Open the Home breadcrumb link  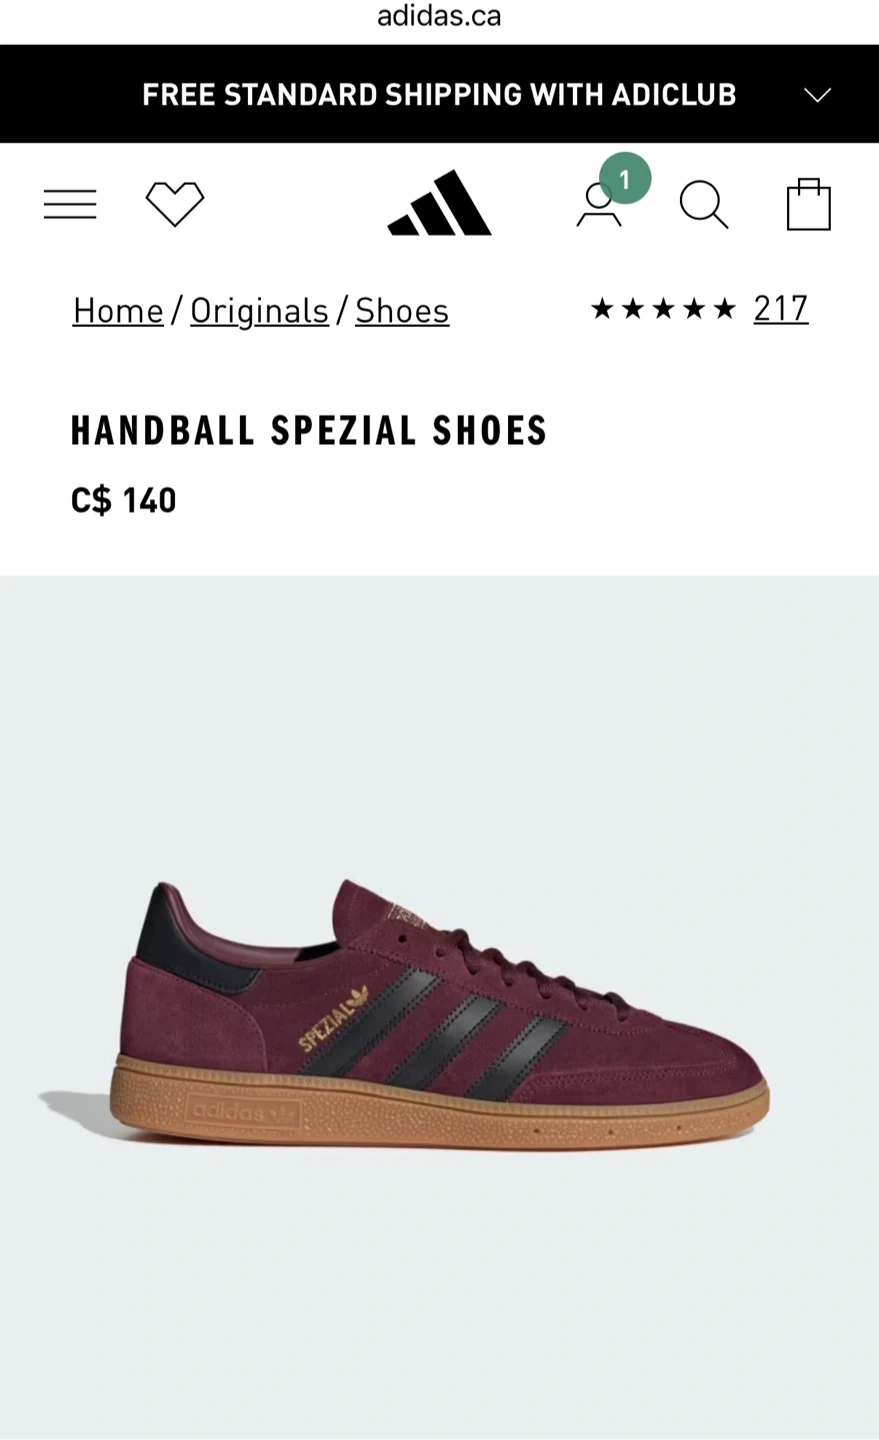(x=118, y=311)
